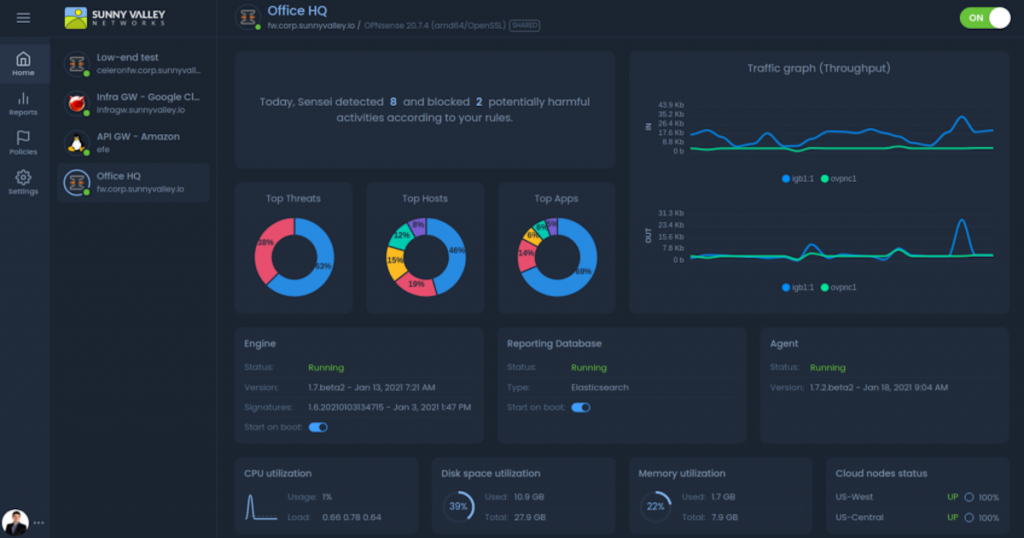
Task: Expand options next to user avatar
Action: tap(40, 522)
